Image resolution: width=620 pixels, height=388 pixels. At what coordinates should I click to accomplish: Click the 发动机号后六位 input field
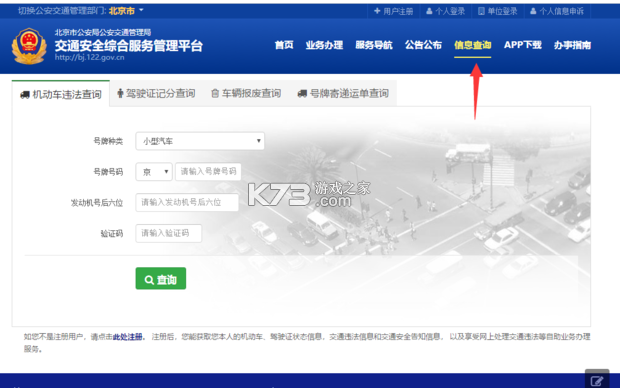pos(187,202)
